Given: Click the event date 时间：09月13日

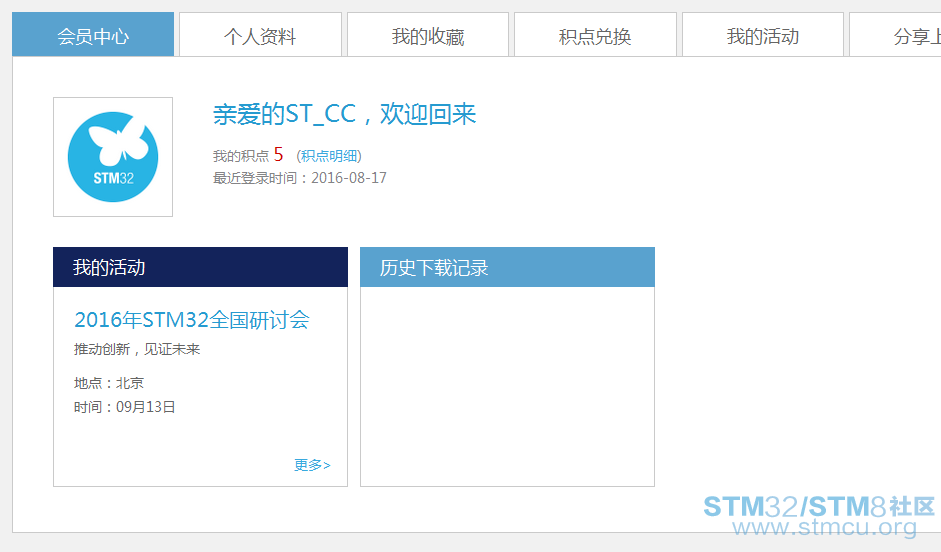Looking at the screenshot, I should 124,407.
